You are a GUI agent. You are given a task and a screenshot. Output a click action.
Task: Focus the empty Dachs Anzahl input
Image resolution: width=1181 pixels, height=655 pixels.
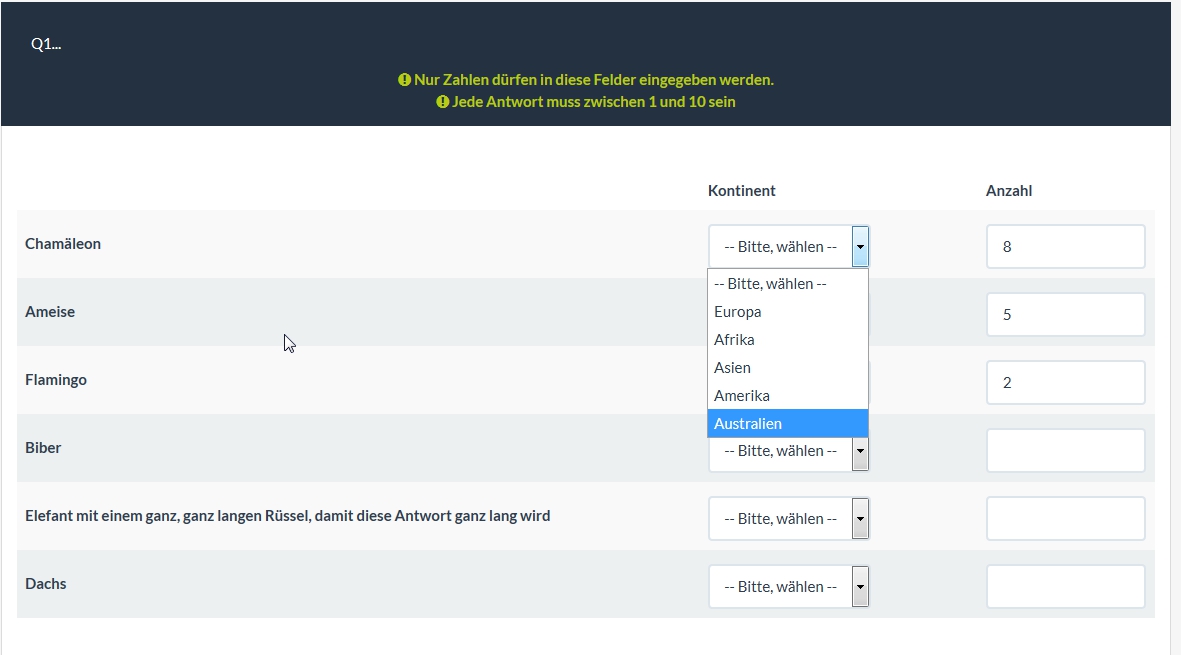tap(1065, 587)
